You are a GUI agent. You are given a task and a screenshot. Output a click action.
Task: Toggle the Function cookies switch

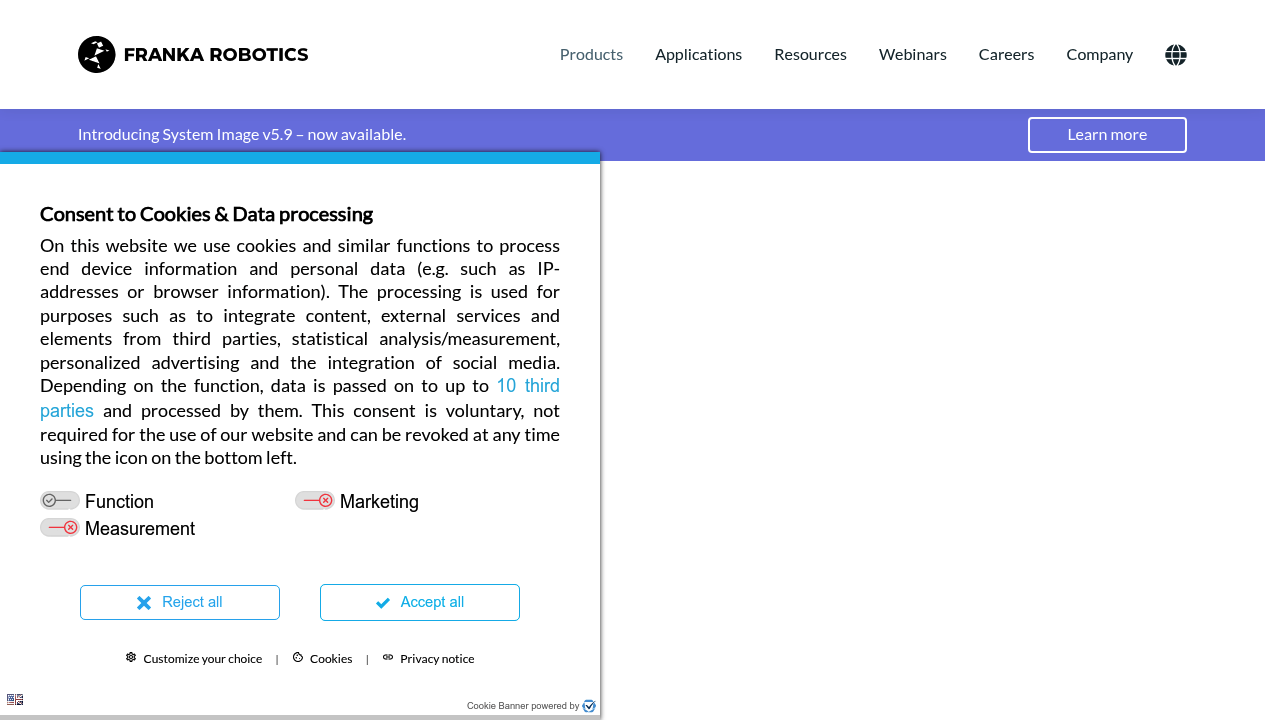(60, 501)
